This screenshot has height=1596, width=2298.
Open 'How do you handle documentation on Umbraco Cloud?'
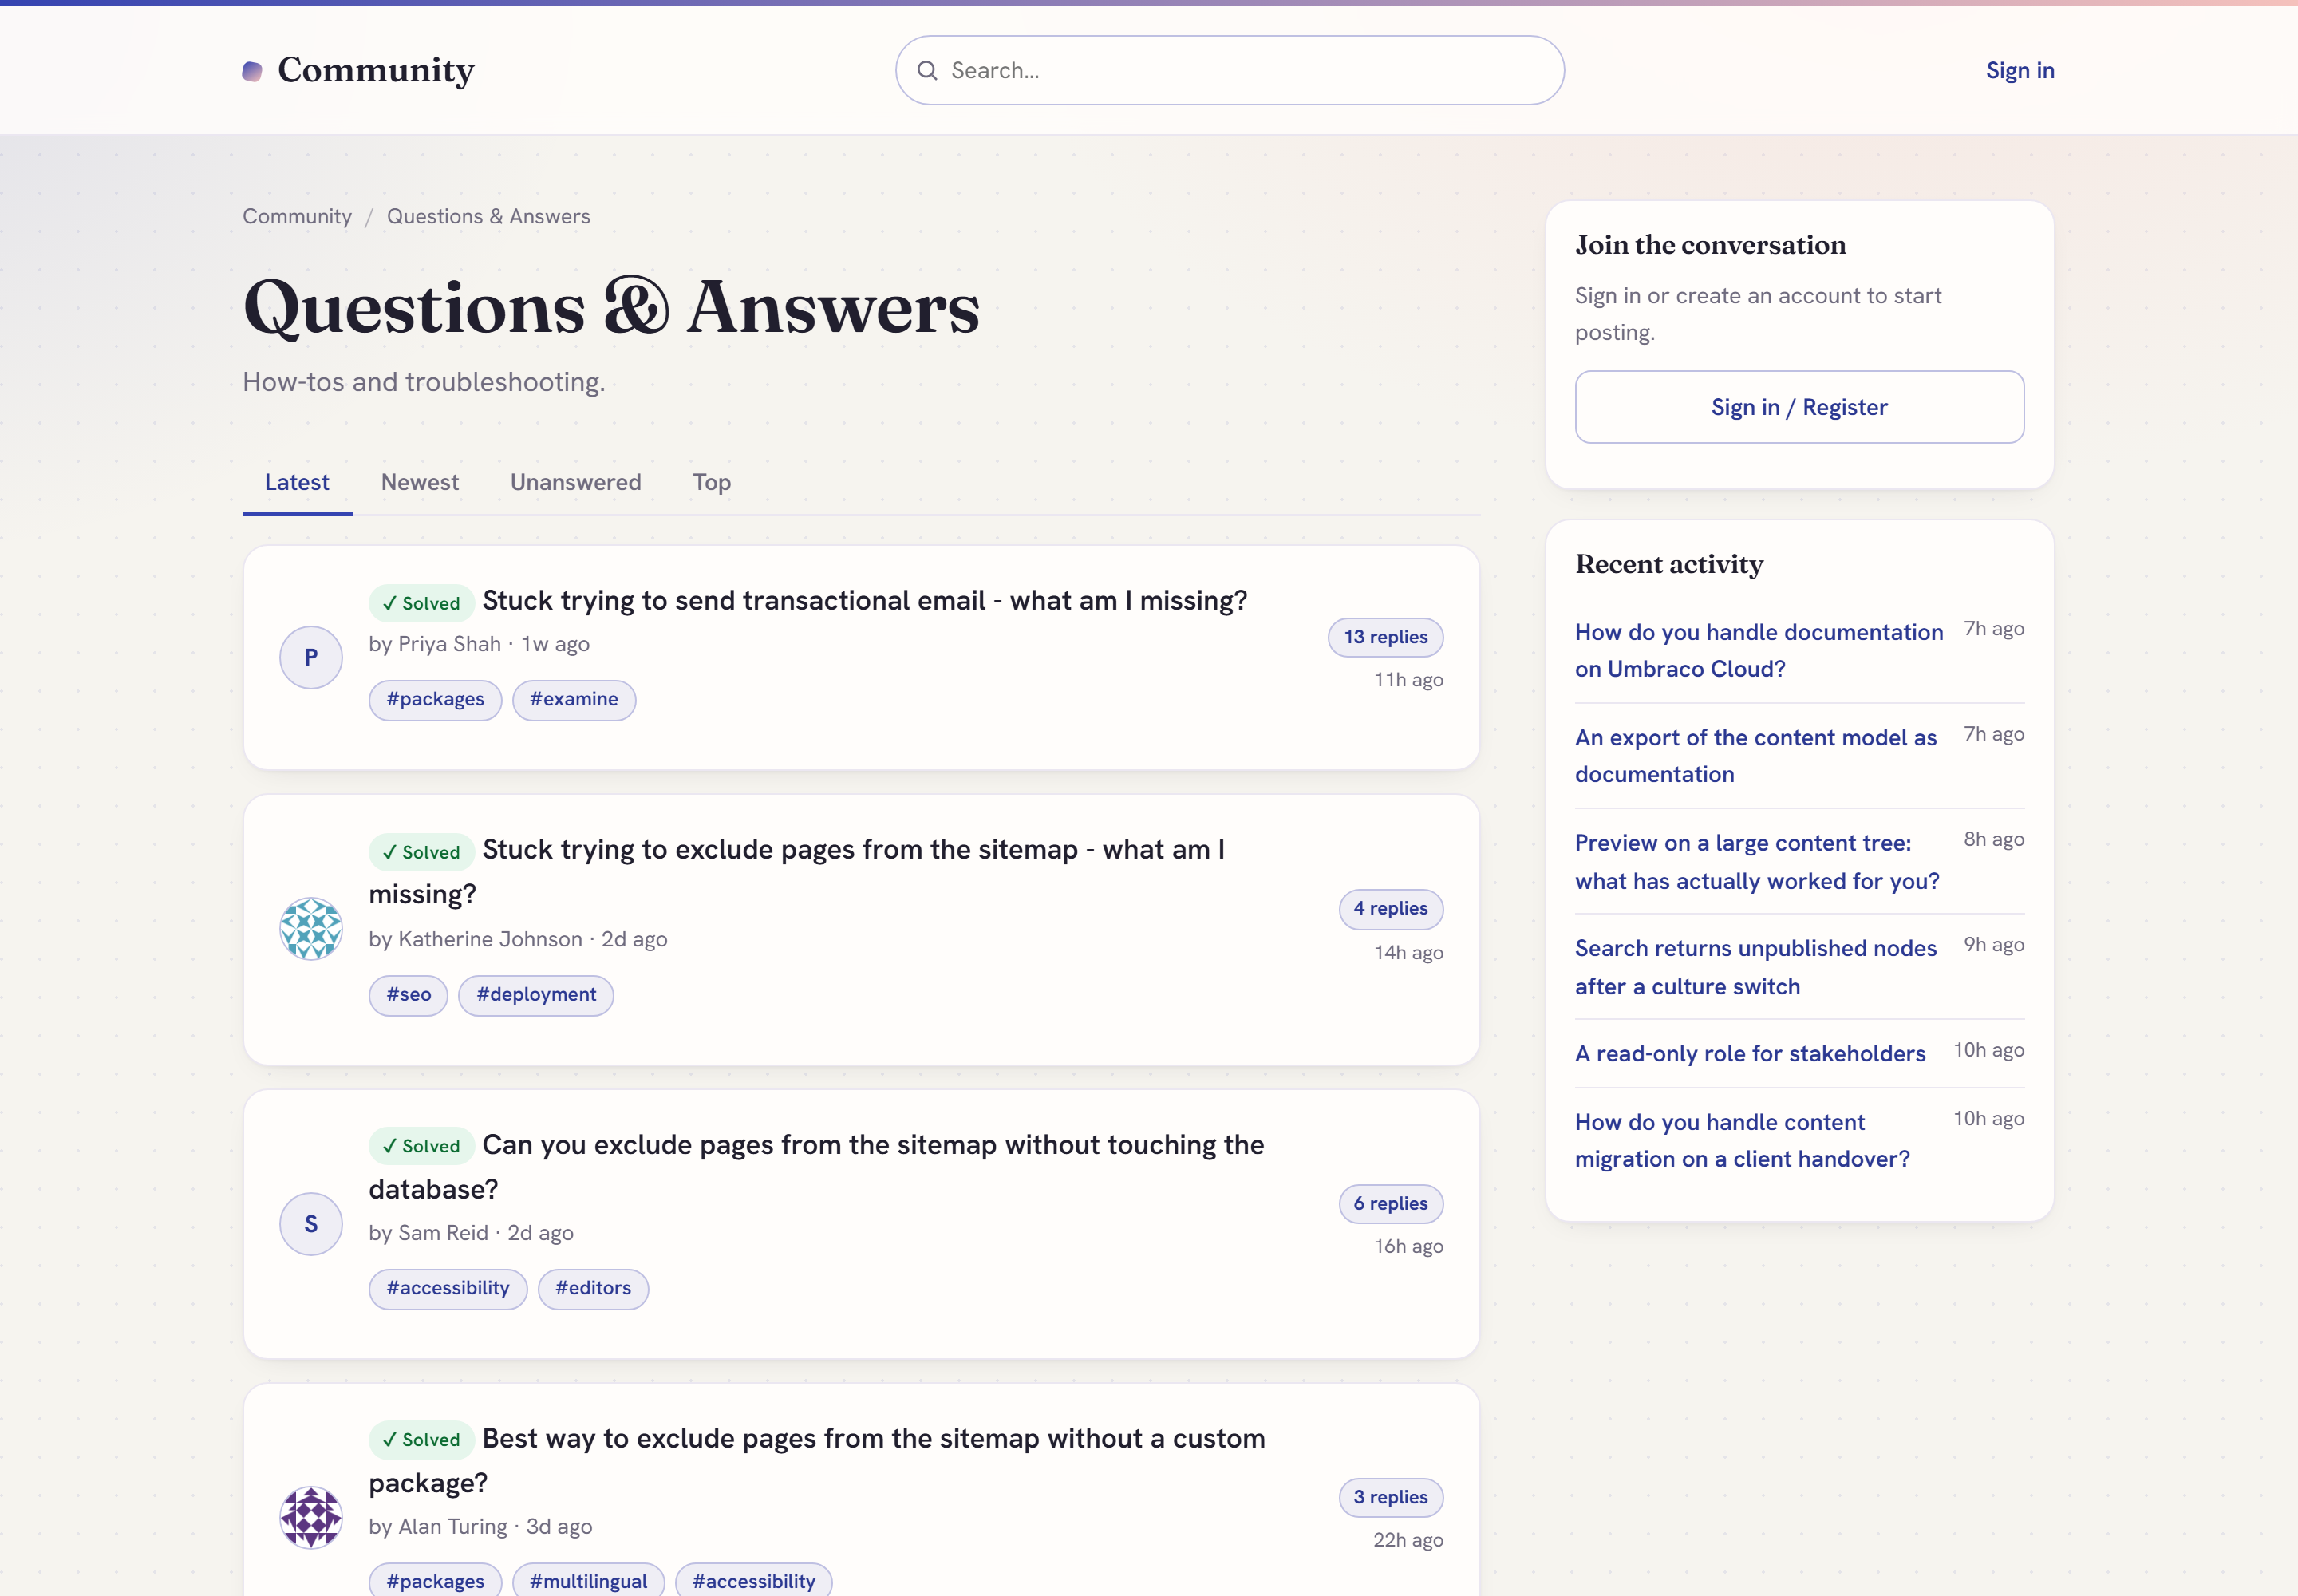coord(1759,650)
